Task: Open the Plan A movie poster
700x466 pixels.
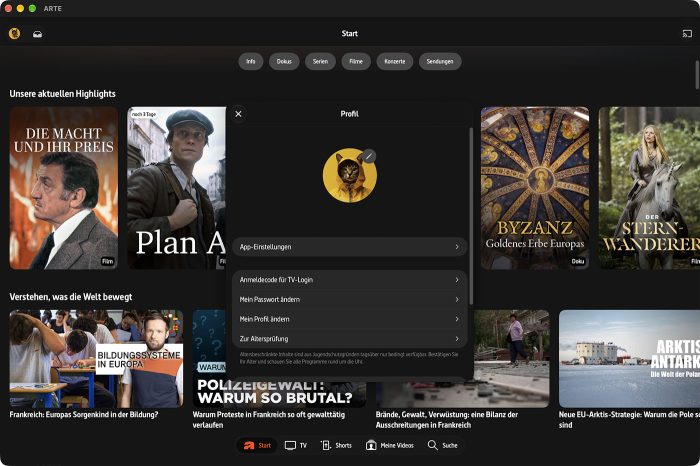Action: point(176,188)
